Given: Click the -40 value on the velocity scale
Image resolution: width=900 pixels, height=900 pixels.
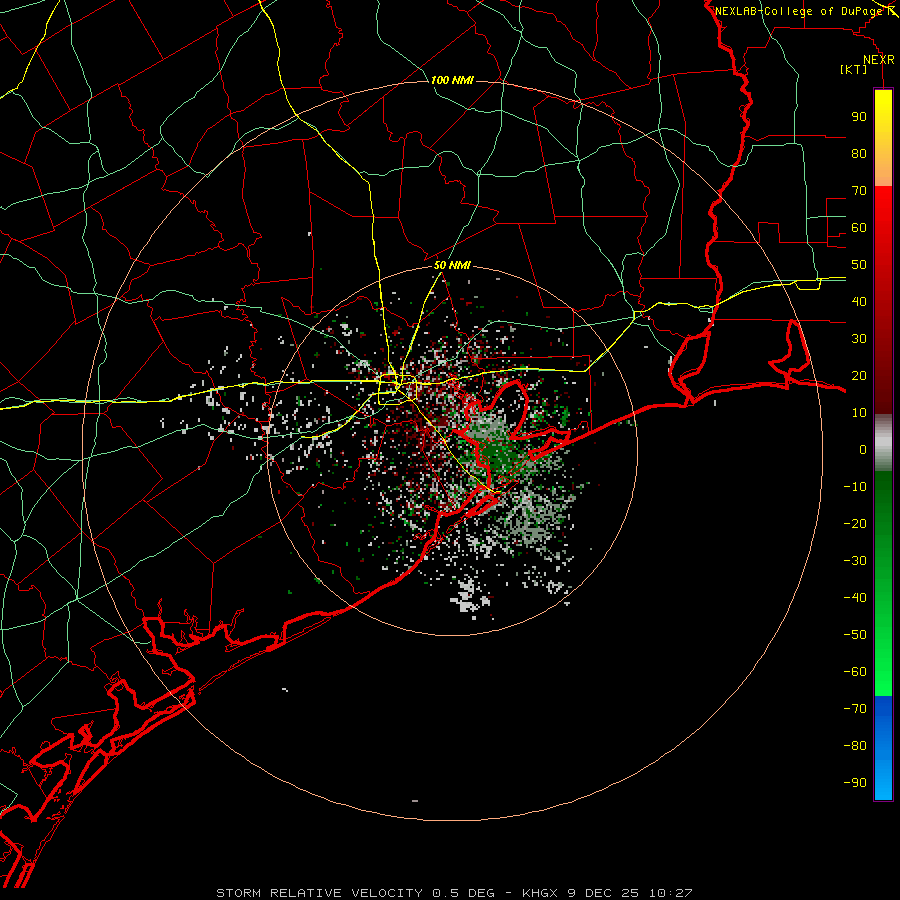Looking at the screenshot, I should [855, 598].
